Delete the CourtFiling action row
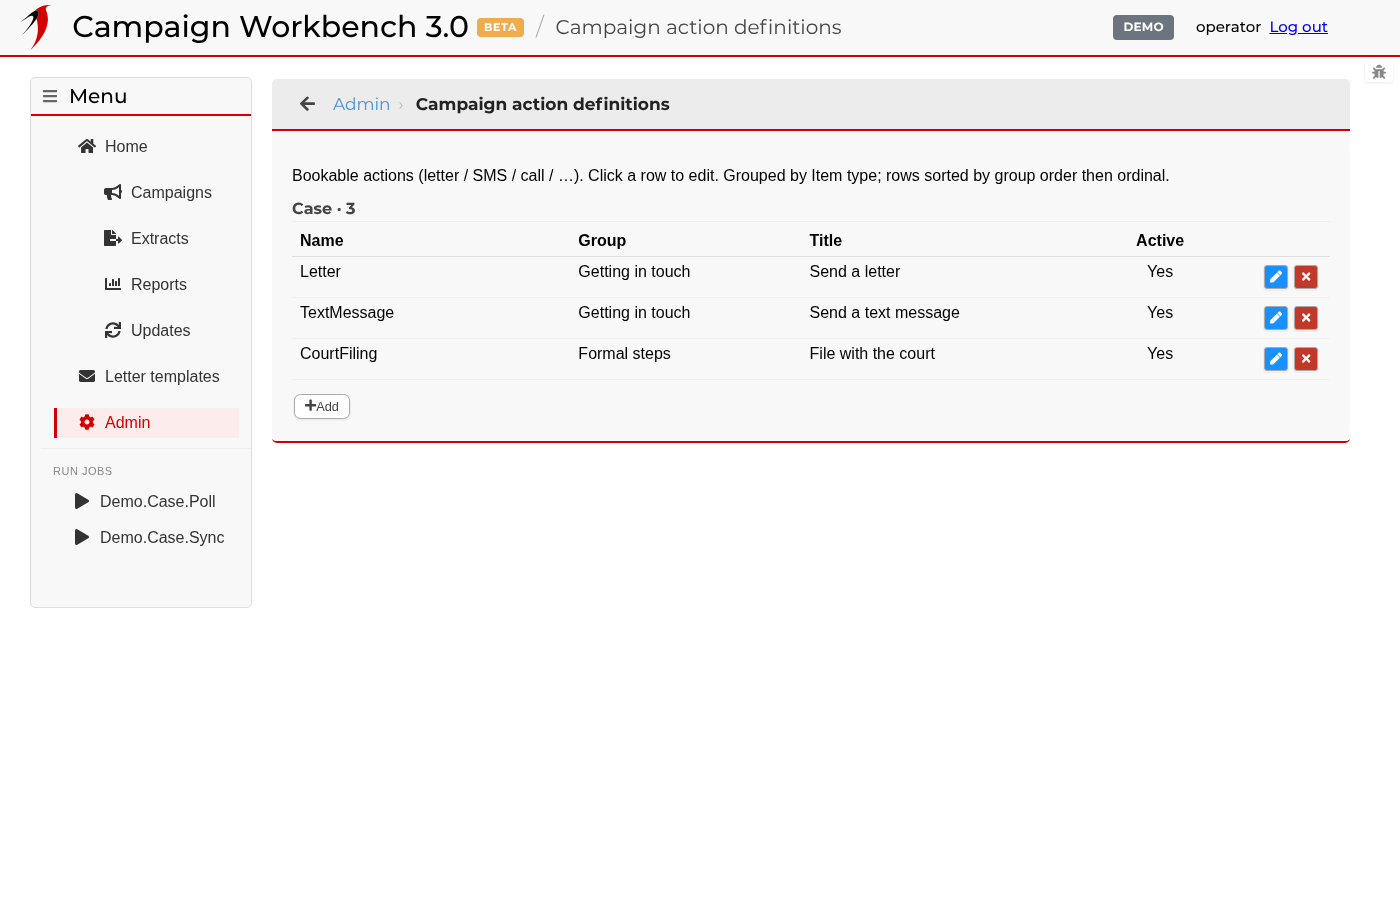 pyautogui.click(x=1306, y=359)
